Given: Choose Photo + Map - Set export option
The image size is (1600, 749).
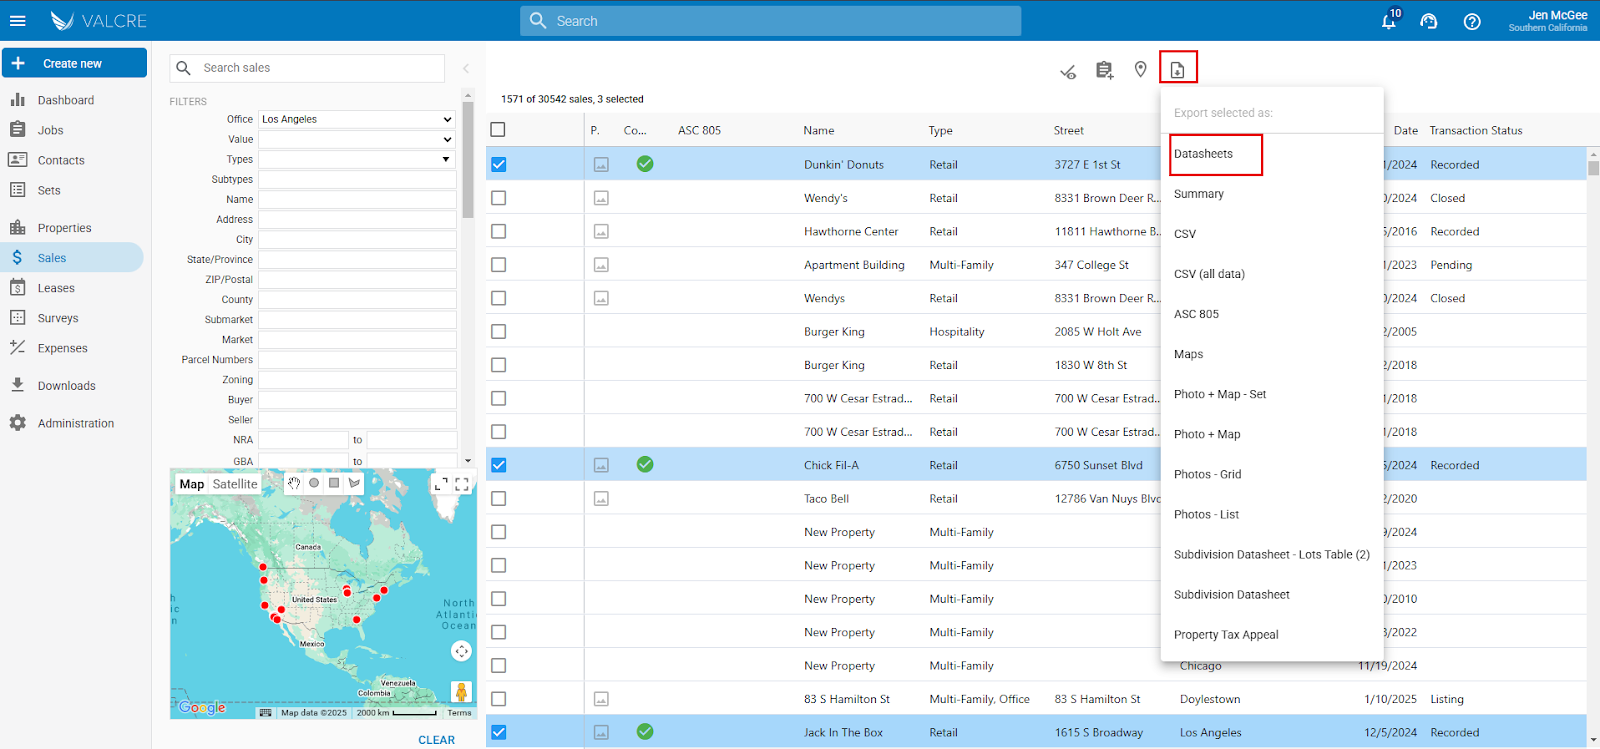Looking at the screenshot, I should (x=1220, y=394).
